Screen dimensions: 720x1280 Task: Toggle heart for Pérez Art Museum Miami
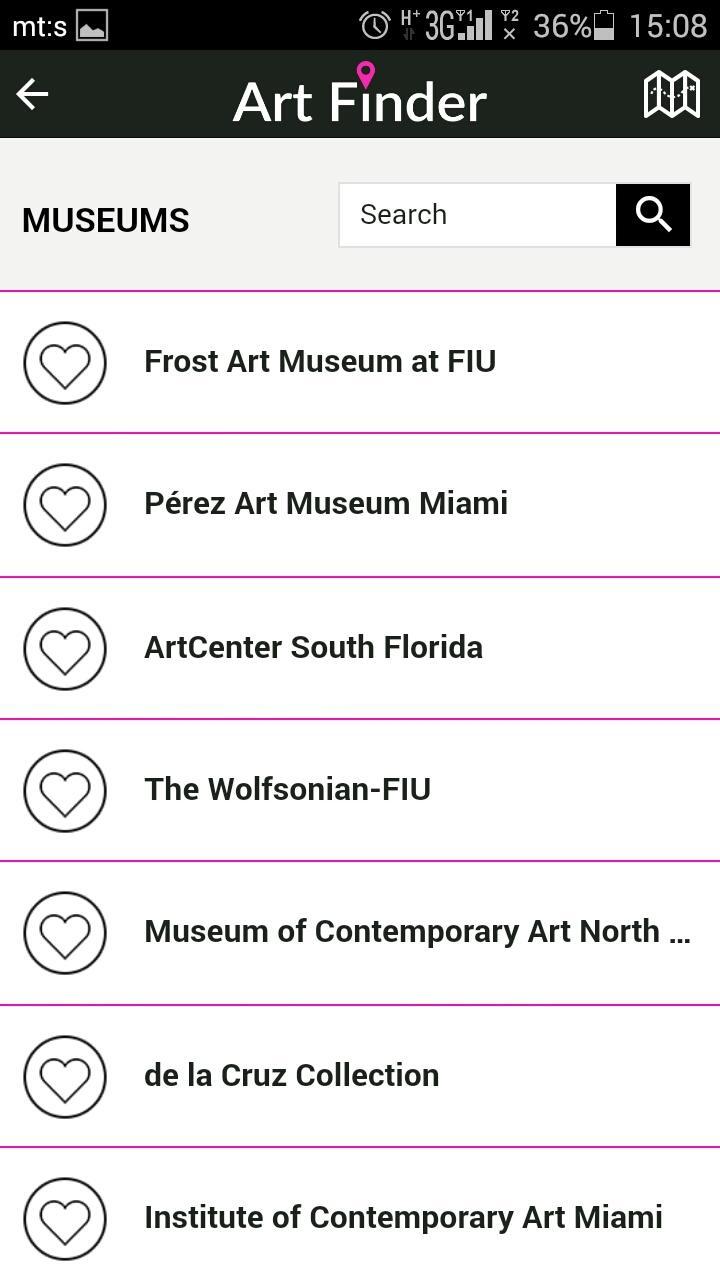coord(65,505)
